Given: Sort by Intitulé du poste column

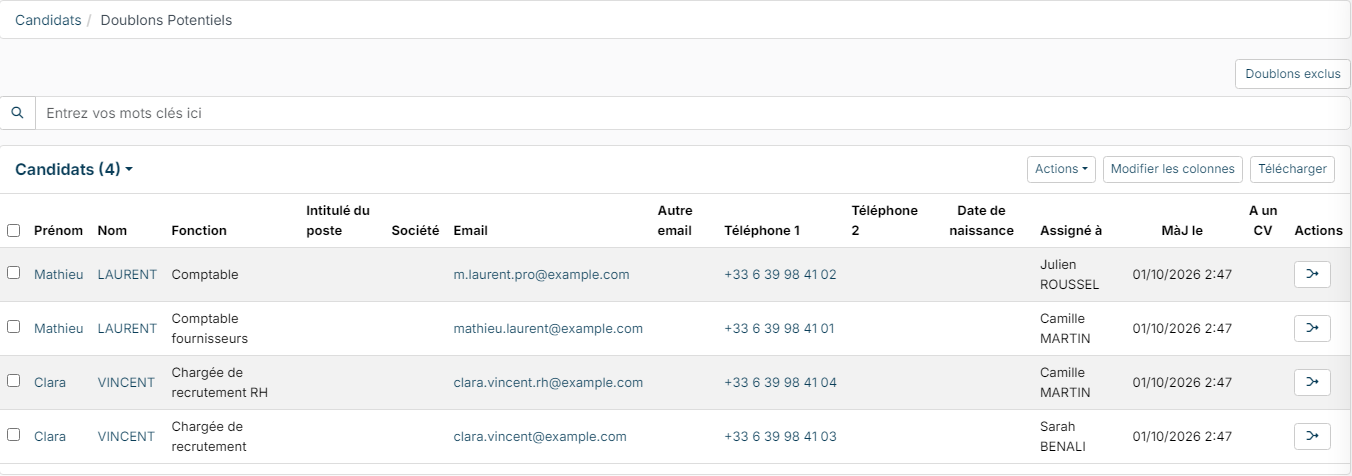Looking at the screenshot, I should tap(338, 220).
